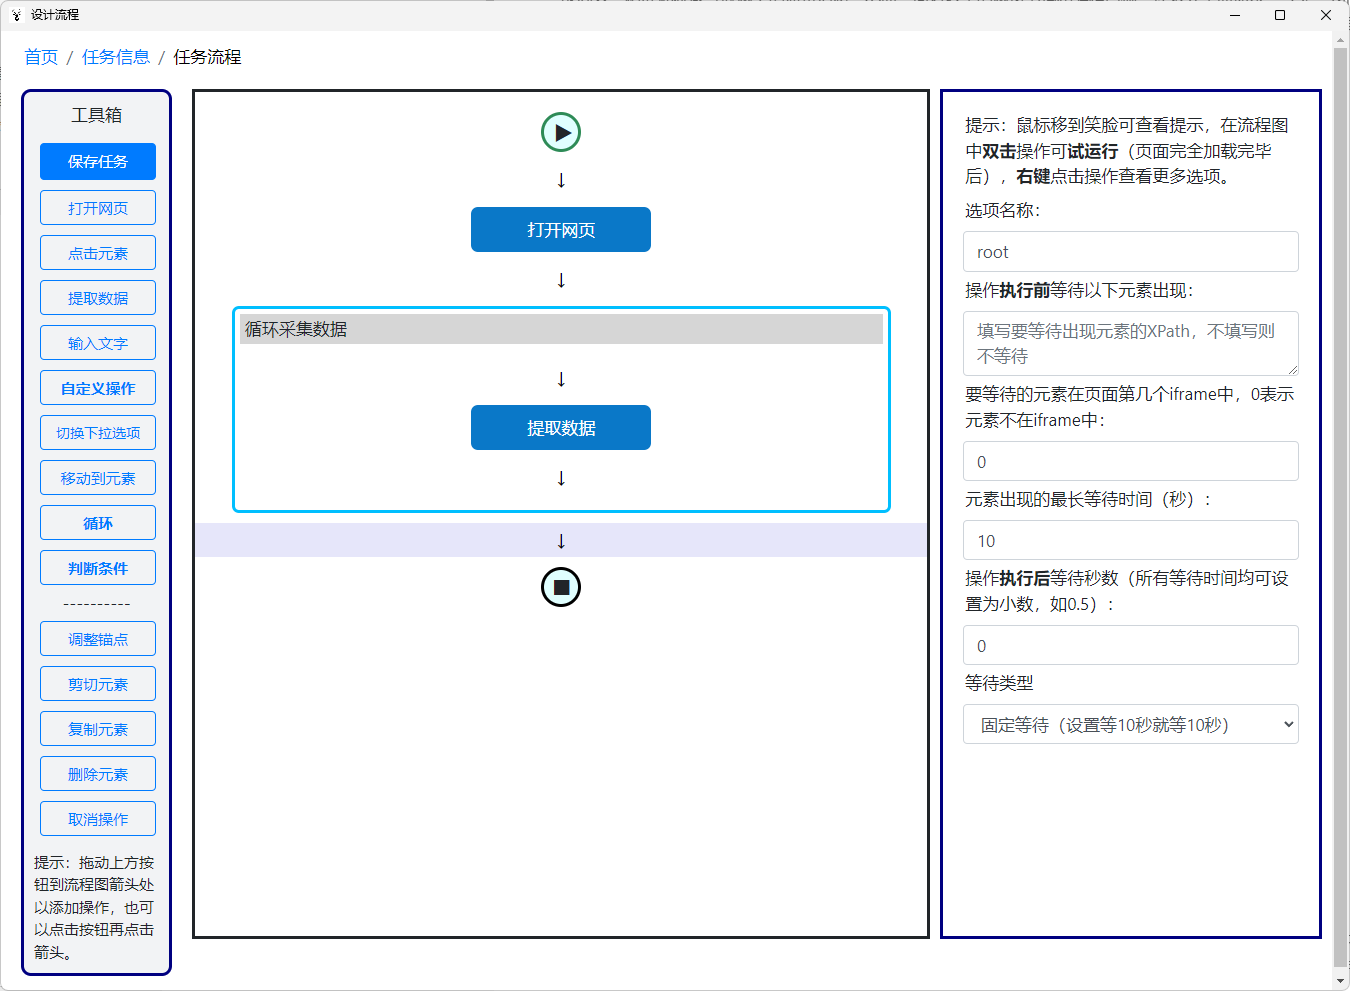Navigate to 首页 via breadcrumb
Screen dimensions: 1350x991
click(40, 57)
